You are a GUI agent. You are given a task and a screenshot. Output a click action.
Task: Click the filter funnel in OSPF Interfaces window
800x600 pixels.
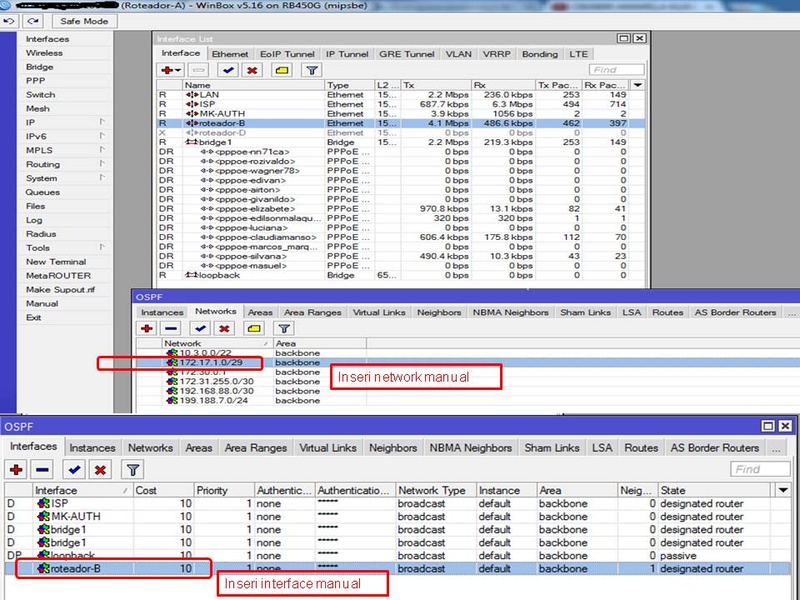133,469
